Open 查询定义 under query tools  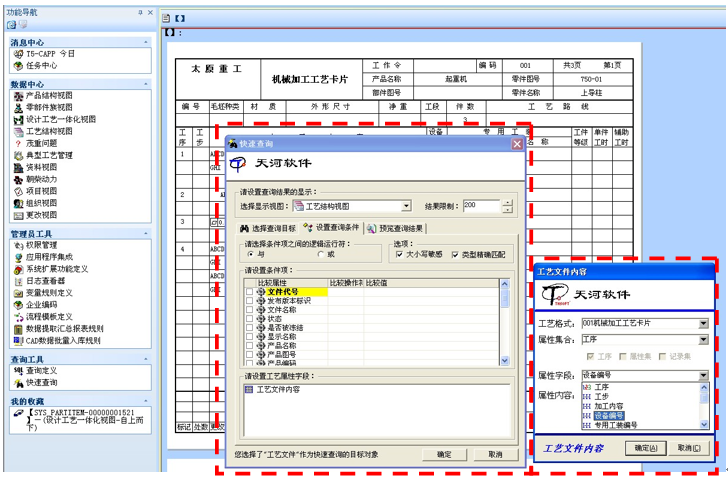point(35,371)
